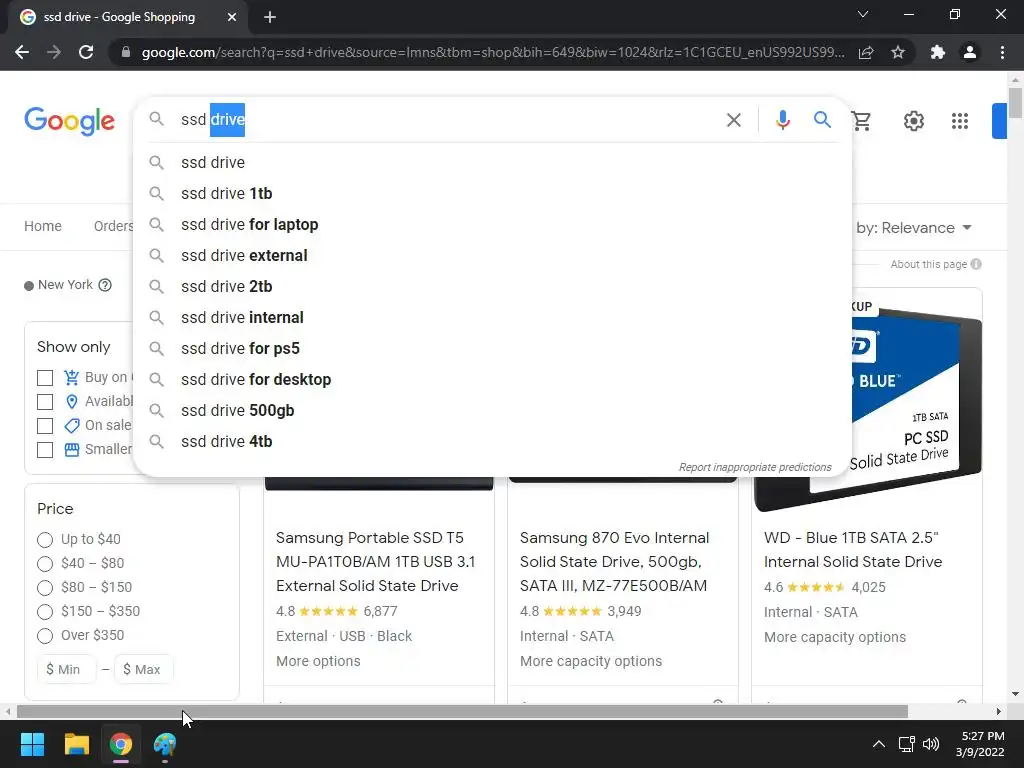Screen dimensions: 1024x768
Task: Open File Explorer from the taskbar
Action: (76, 744)
